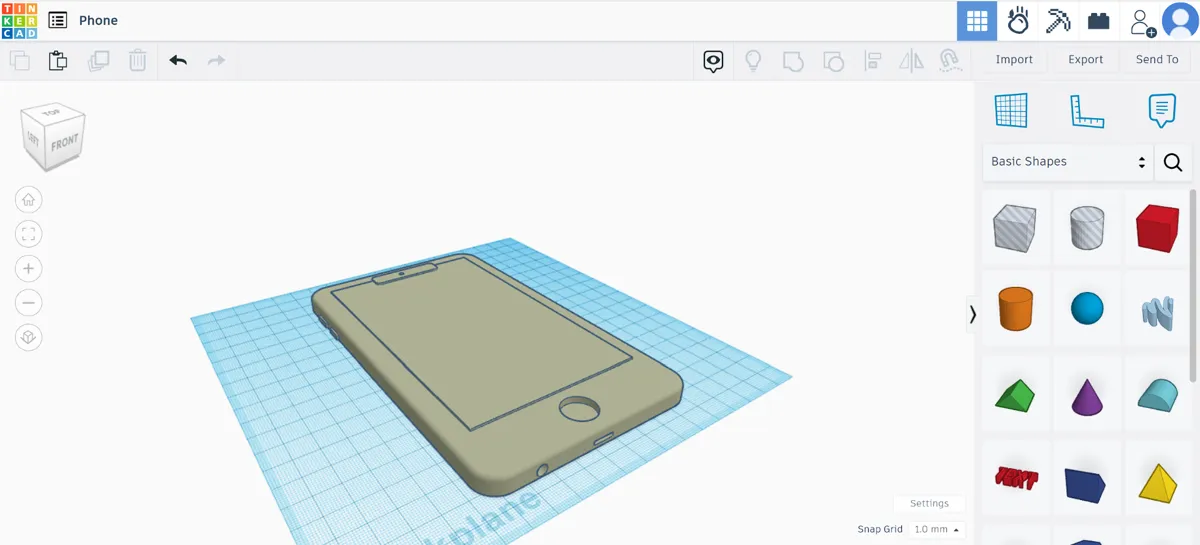Pick the orange Cylinder shape
Image resolution: width=1200 pixels, height=545 pixels.
click(x=1015, y=309)
